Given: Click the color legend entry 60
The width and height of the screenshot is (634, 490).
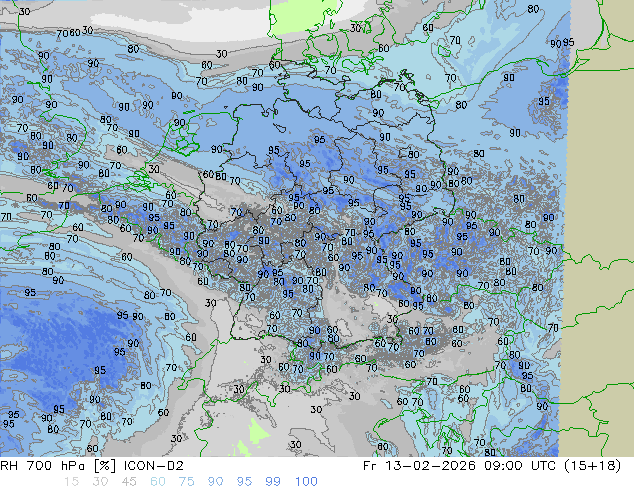Looking at the screenshot, I should point(158,482).
